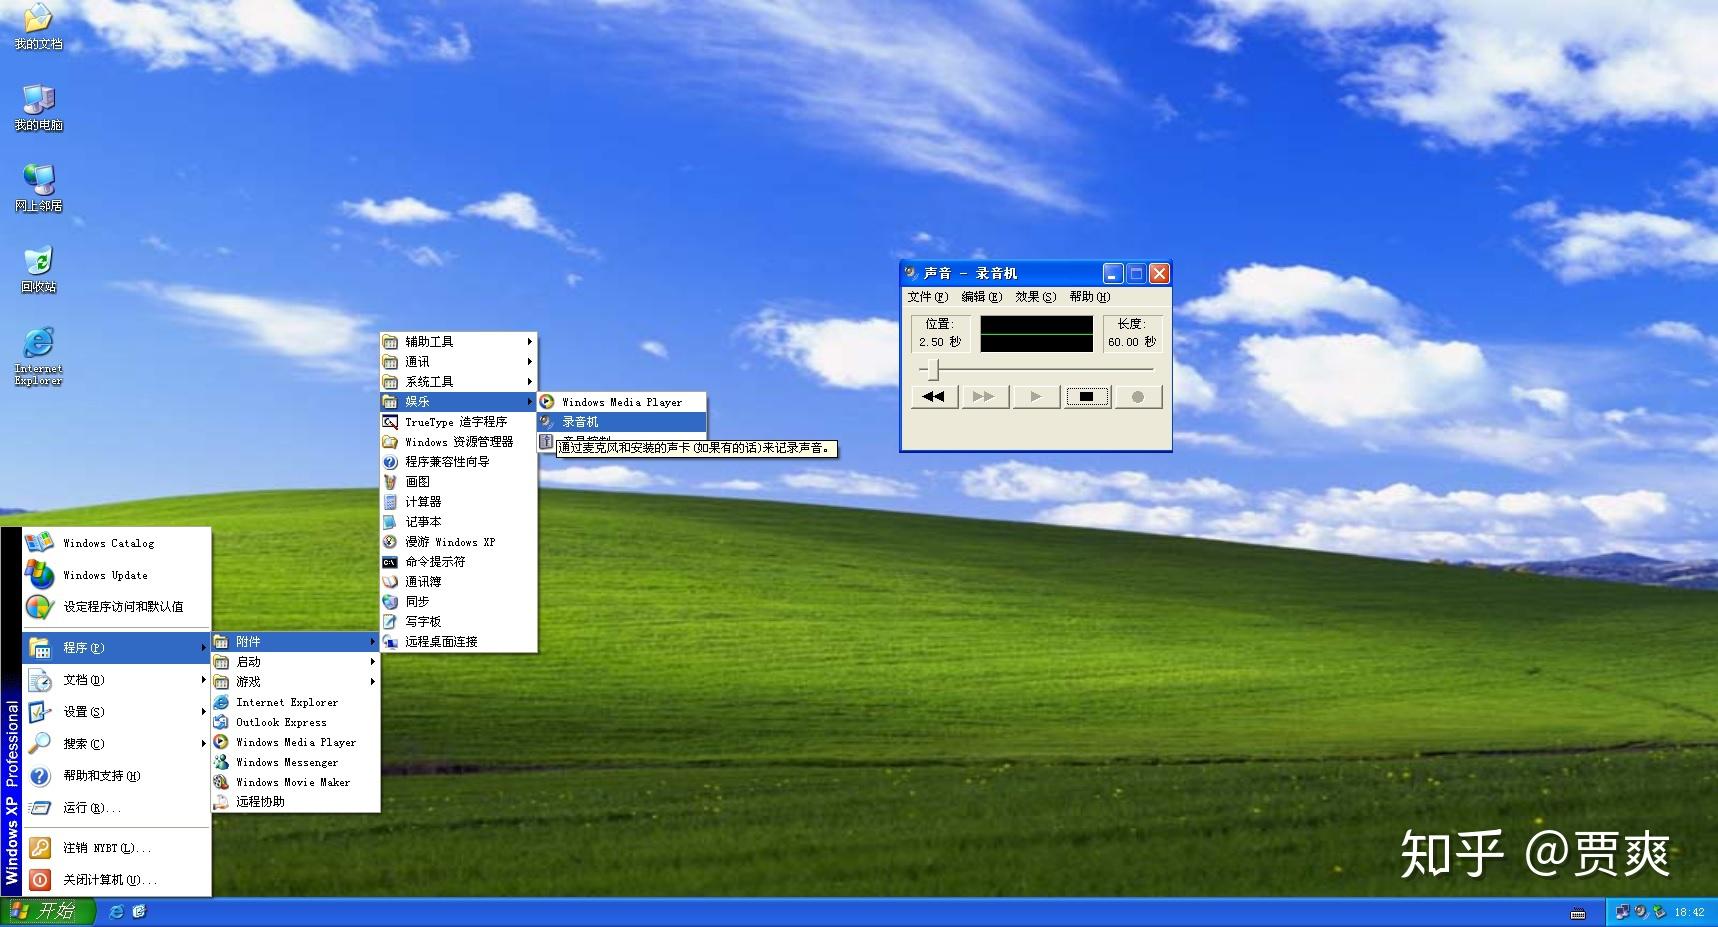Viewport: 1718px width, 927px height.
Task: Launch 命令提示符 from the accessories menu
Action: 459,562
